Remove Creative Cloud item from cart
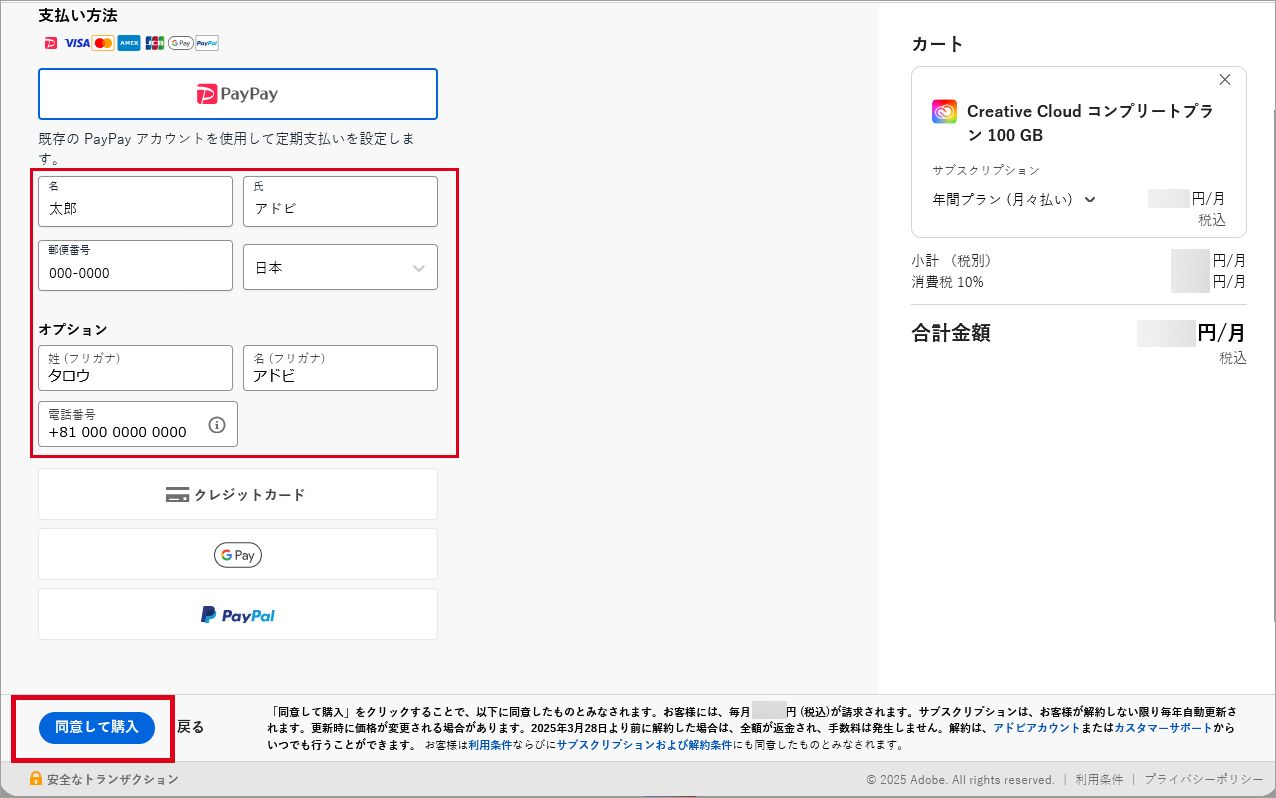1276x798 pixels. (x=1225, y=80)
